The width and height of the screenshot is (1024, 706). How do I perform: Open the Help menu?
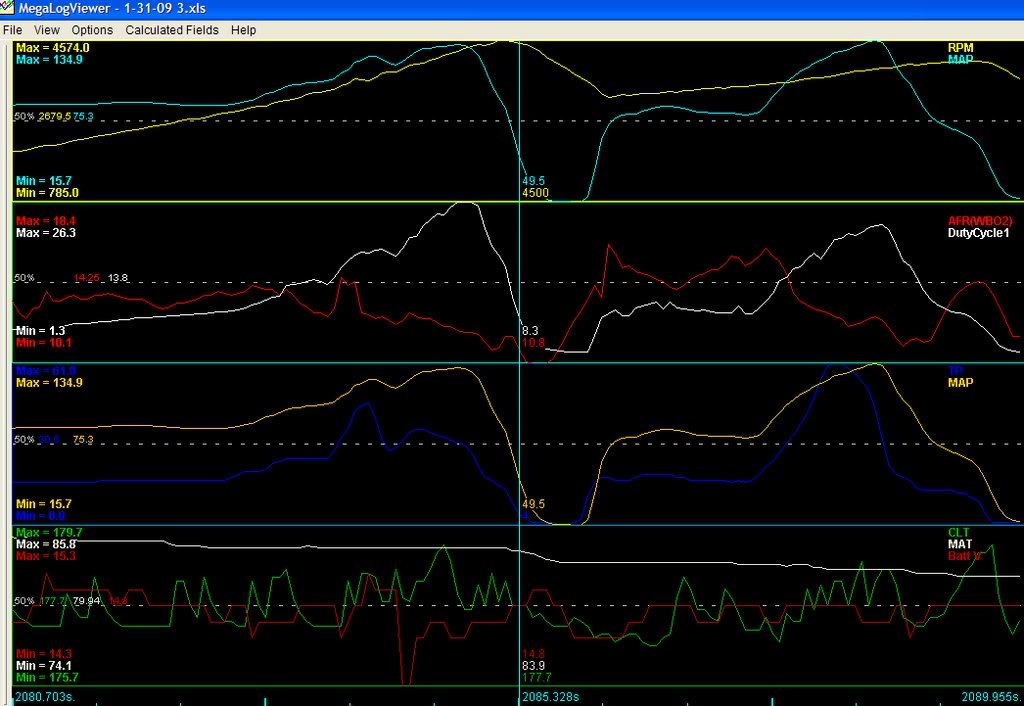[x=242, y=30]
